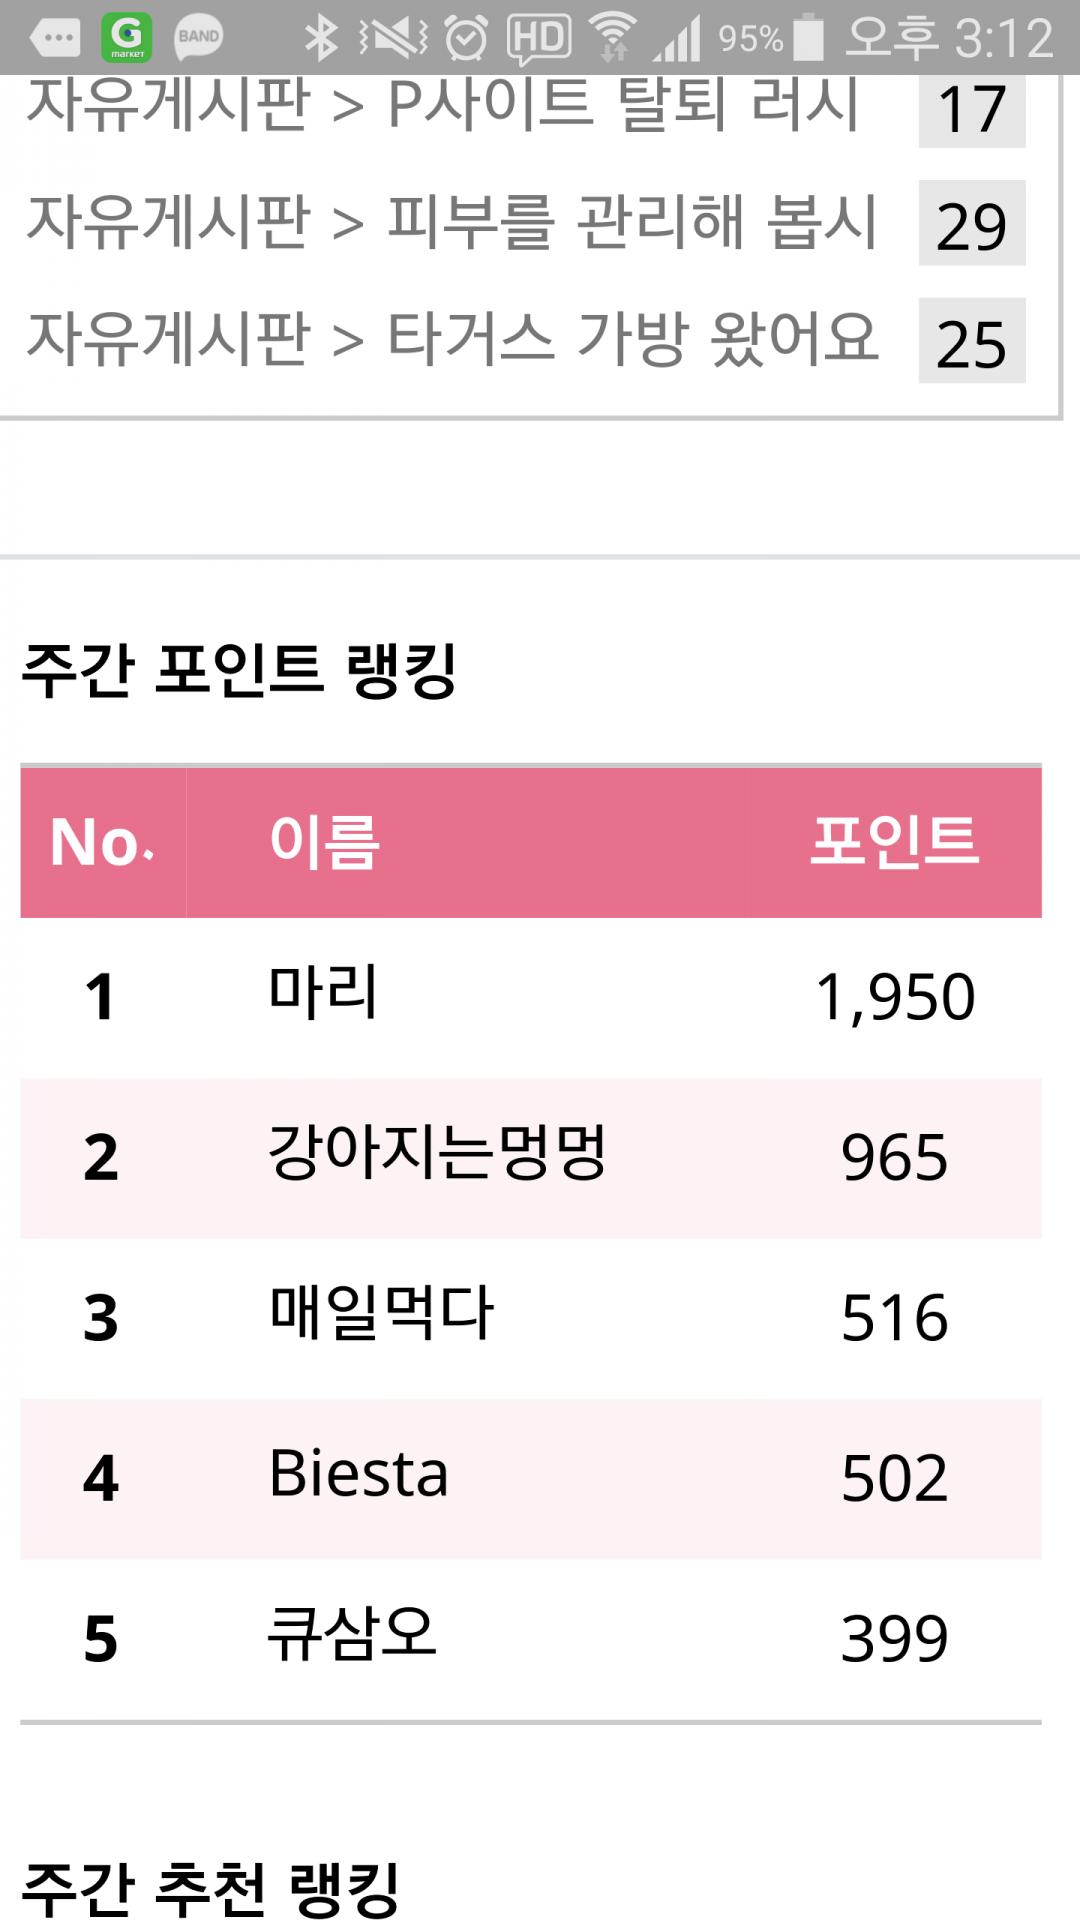1080x1920 pixels.
Task: Select rank 2 user 강아지는멍멍
Action: (x=437, y=1153)
